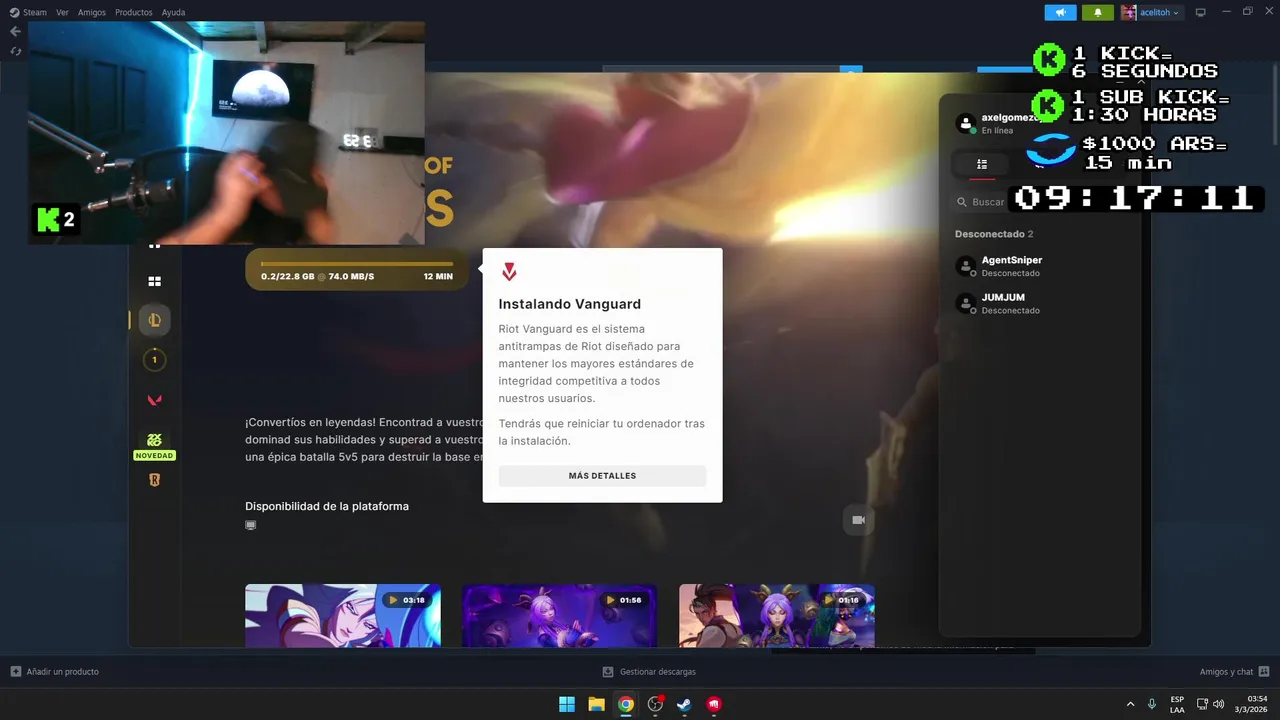Change the ESP LAA keyboard language
1280x720 pixels.
click(1177, 704)
